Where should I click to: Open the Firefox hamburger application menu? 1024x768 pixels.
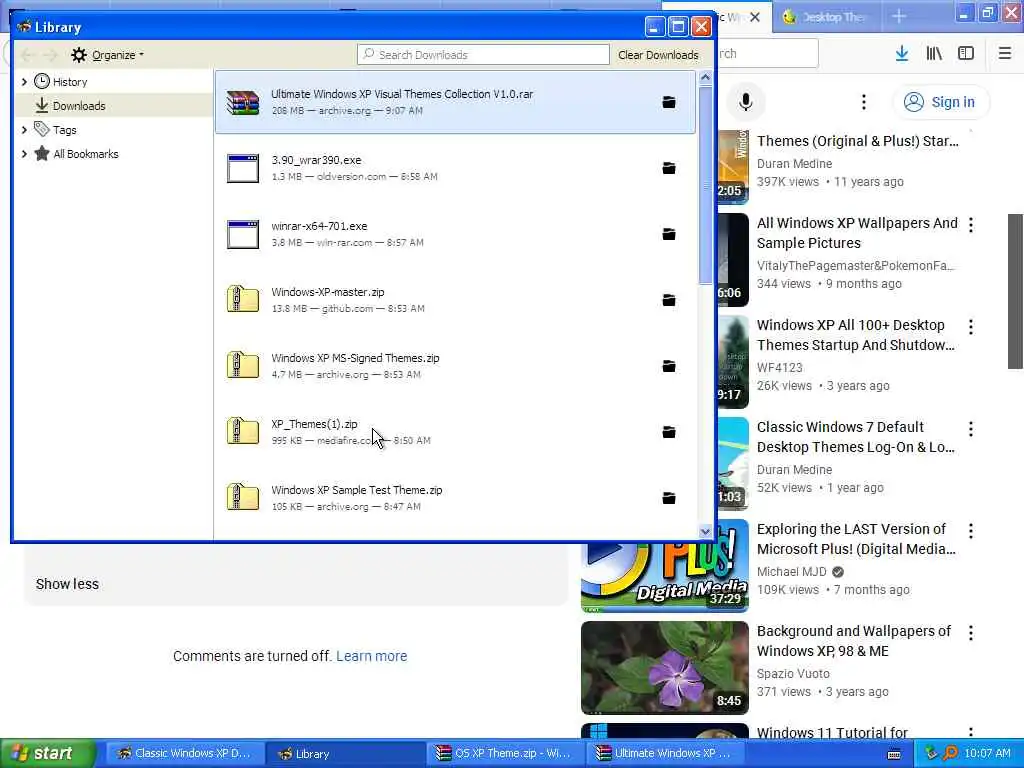[1005, 54]
